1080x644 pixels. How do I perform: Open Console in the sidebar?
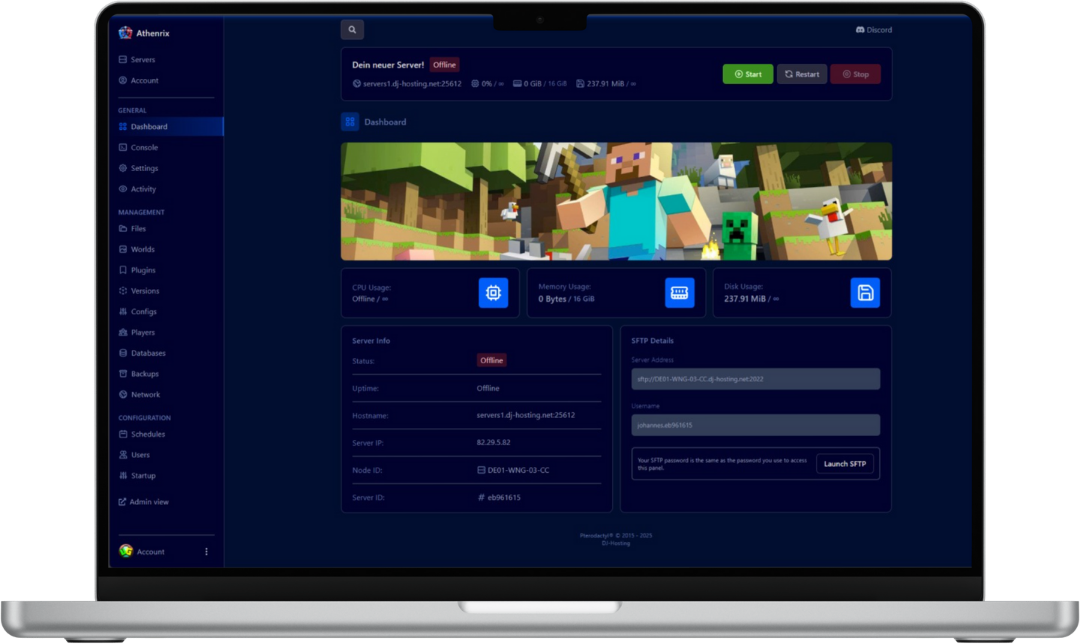pos(144,147)
